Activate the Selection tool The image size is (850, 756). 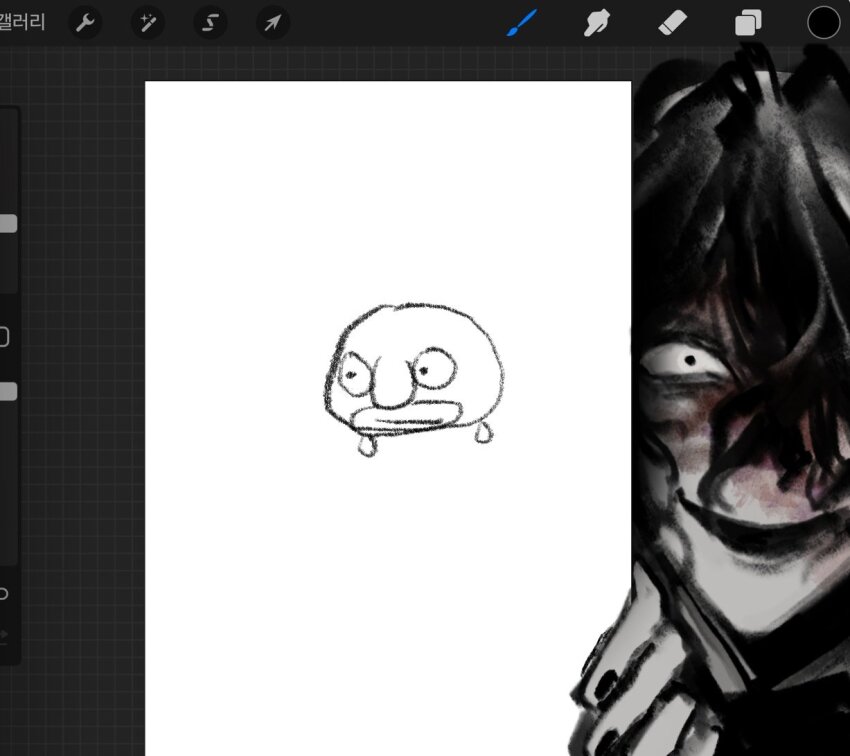tap(209, 22)
